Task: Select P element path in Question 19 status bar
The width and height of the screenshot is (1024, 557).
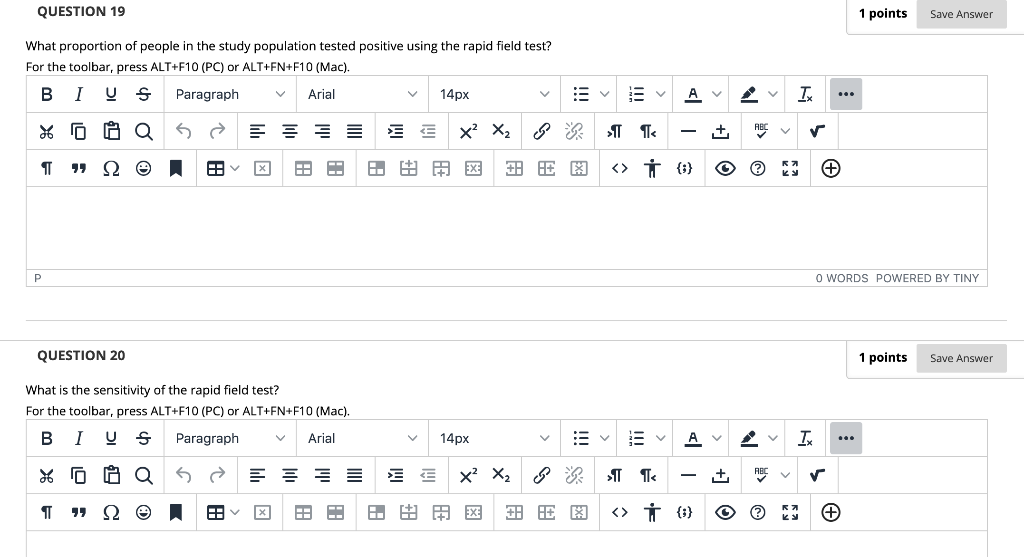Action: (x=37, y=278)
